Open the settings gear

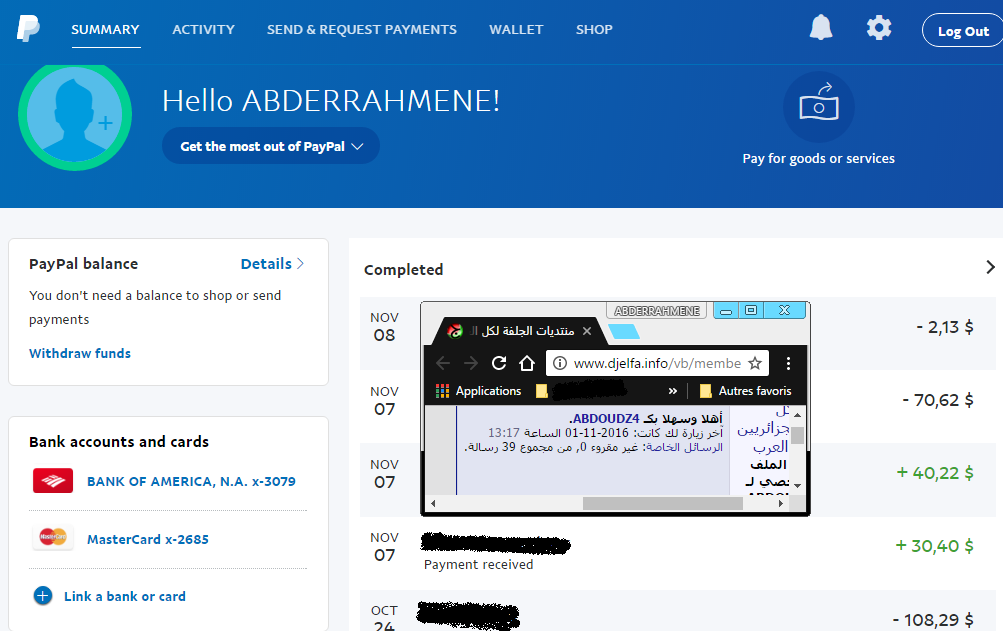point(879,28)
